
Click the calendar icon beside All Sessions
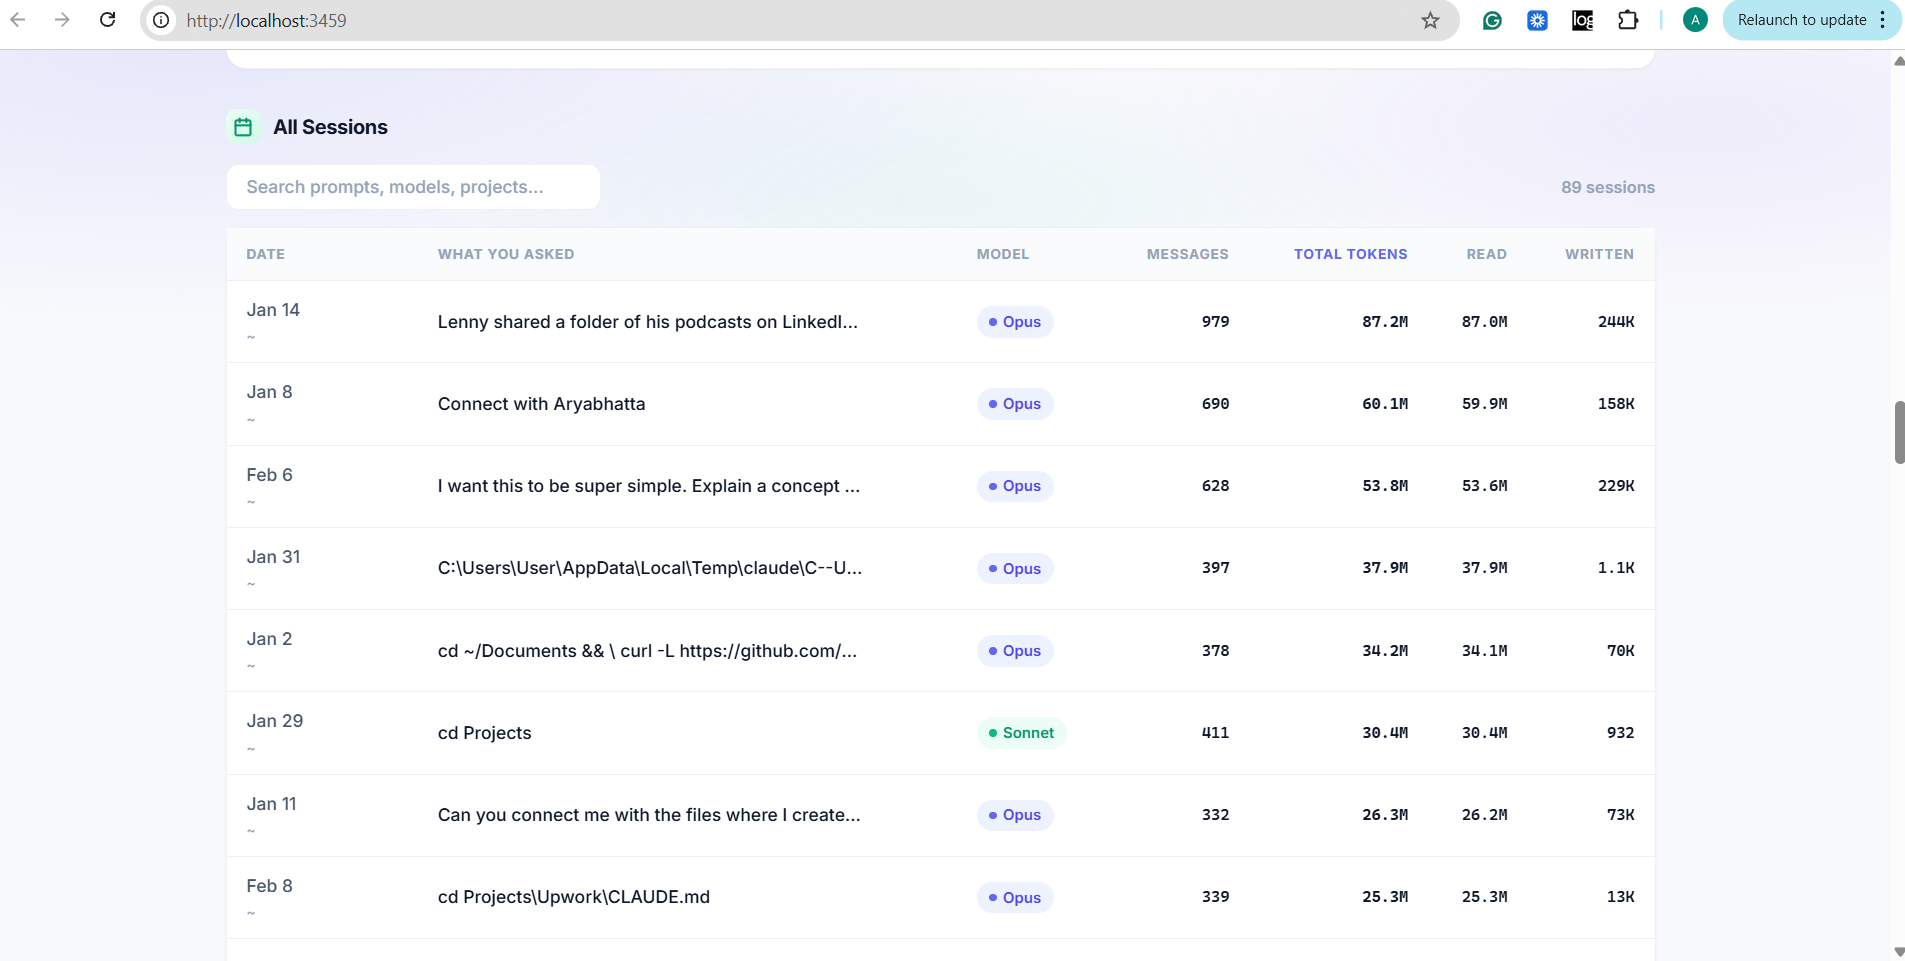click(x=242, y=127)
